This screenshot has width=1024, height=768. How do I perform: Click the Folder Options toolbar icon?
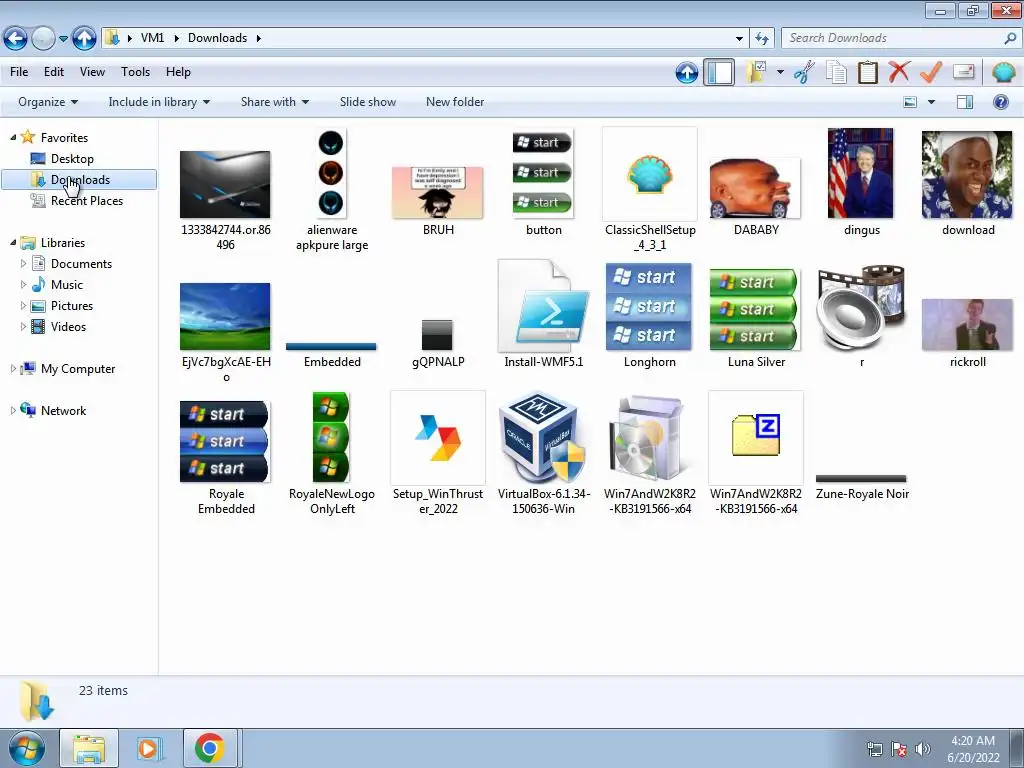click(756, 72)
